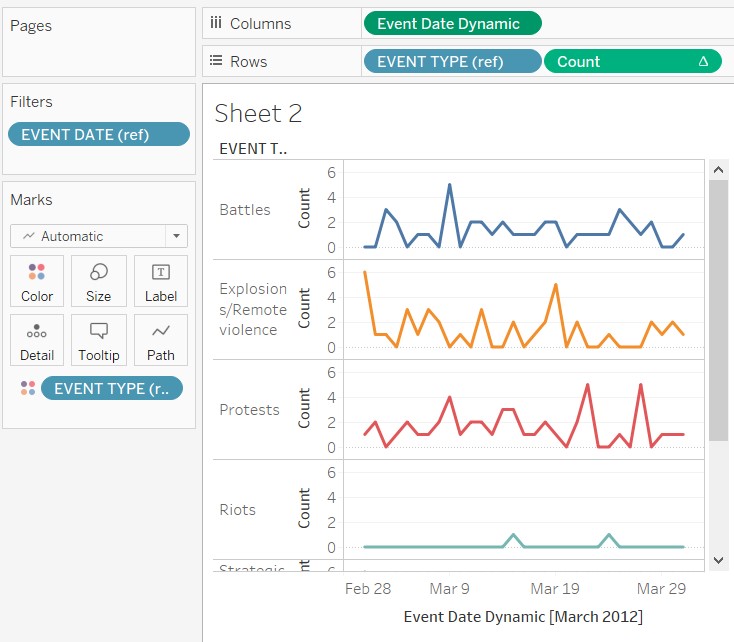Click the EVENT DATE (ref) filter pill
The image size is (734, 642).
coord(98,135)
